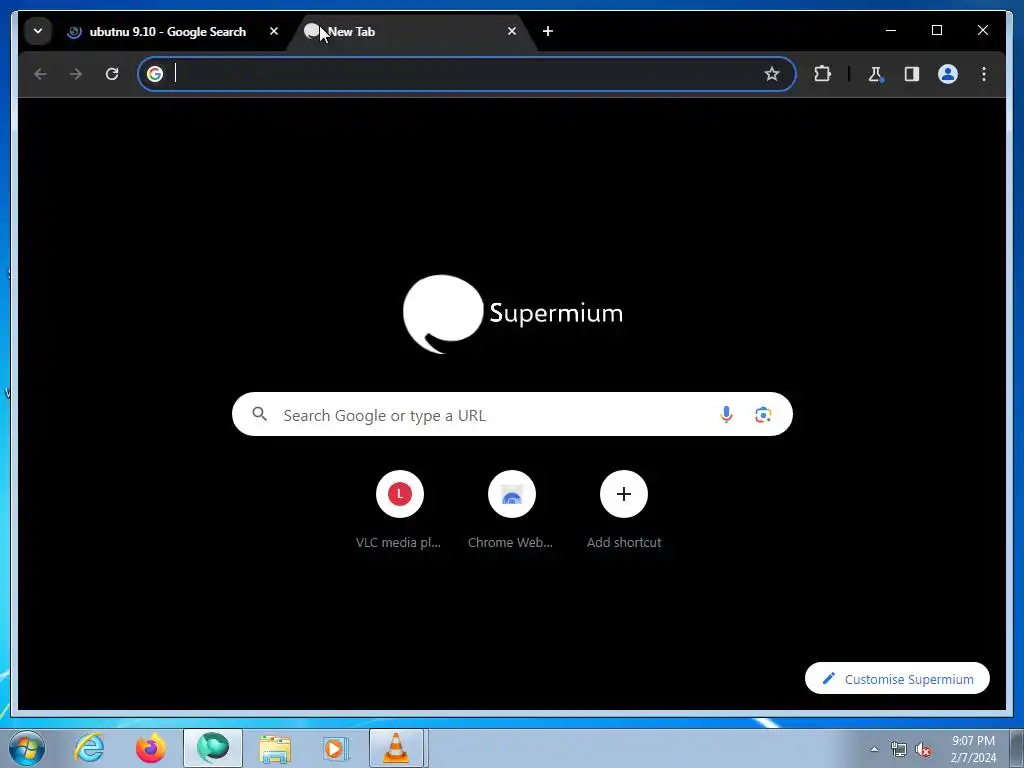Image resolution: width=1024 pixels, height=768 pixels.
Task: Open VLC cone icon on taskbar
Action: click(397, 748)
